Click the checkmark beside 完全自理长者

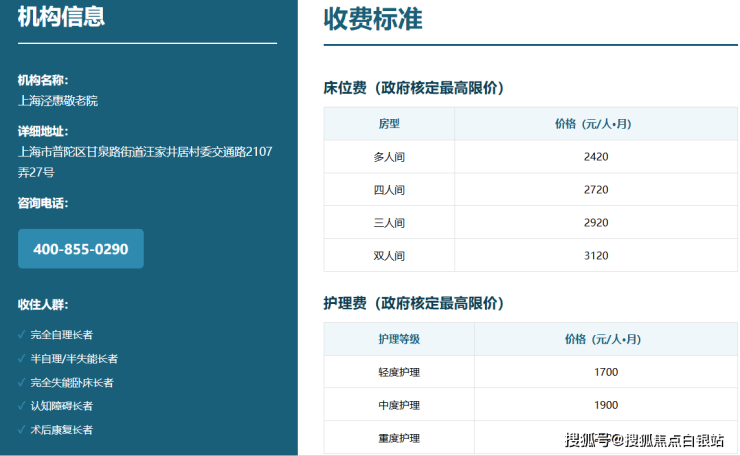pyautogui.click(x=21, y=335)
